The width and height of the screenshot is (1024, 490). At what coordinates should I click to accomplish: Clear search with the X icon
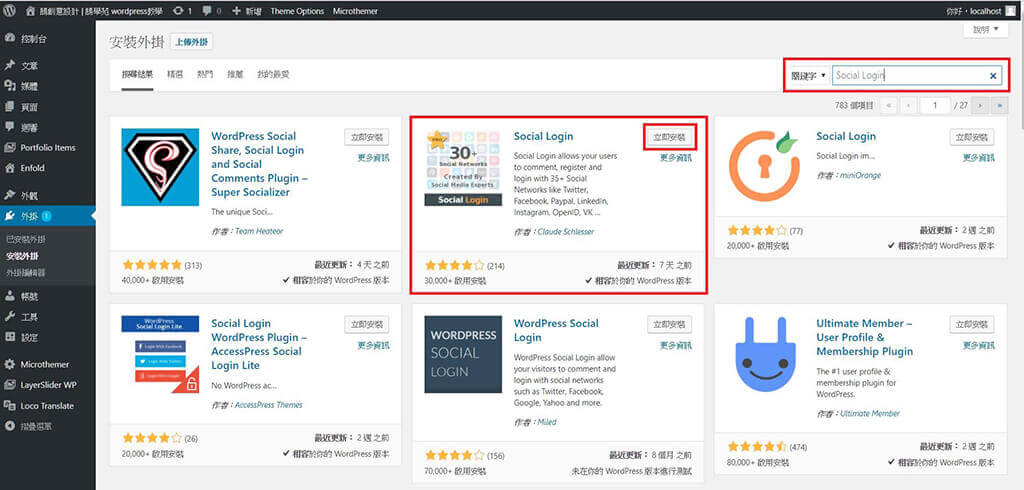coord(993,76)
